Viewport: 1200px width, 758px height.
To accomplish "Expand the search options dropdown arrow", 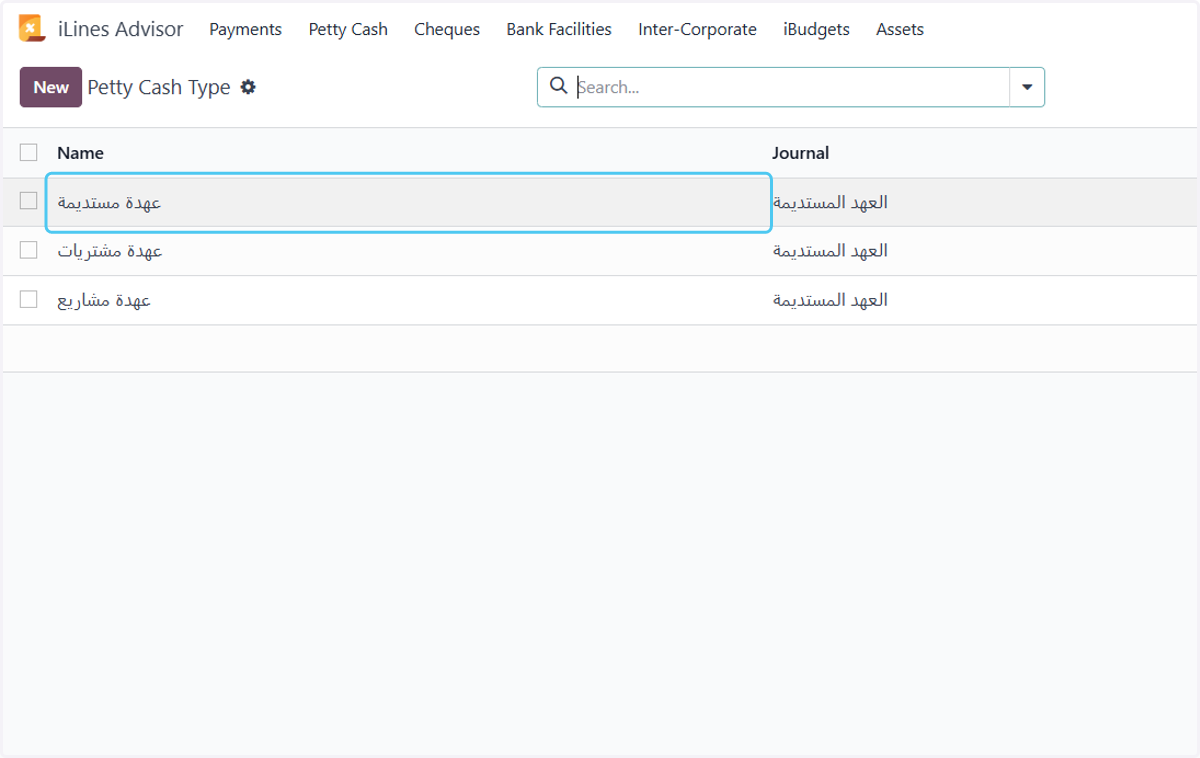I will pos(1027,87).
